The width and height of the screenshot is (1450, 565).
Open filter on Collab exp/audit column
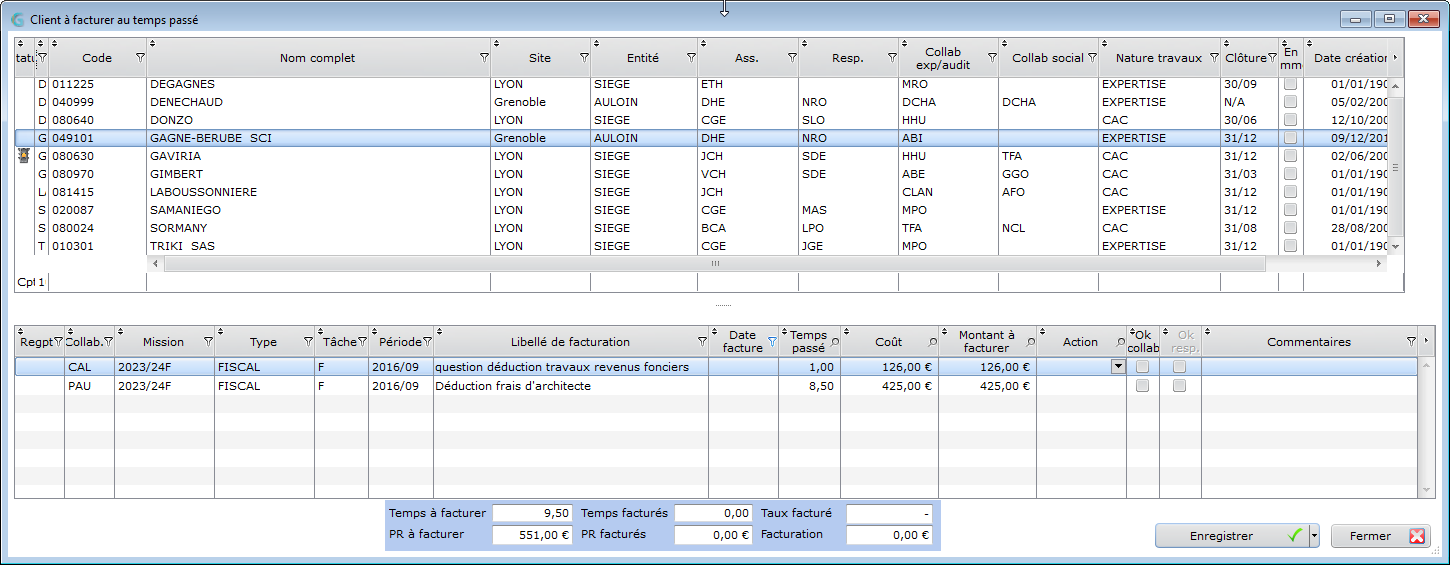pos(992,58)
